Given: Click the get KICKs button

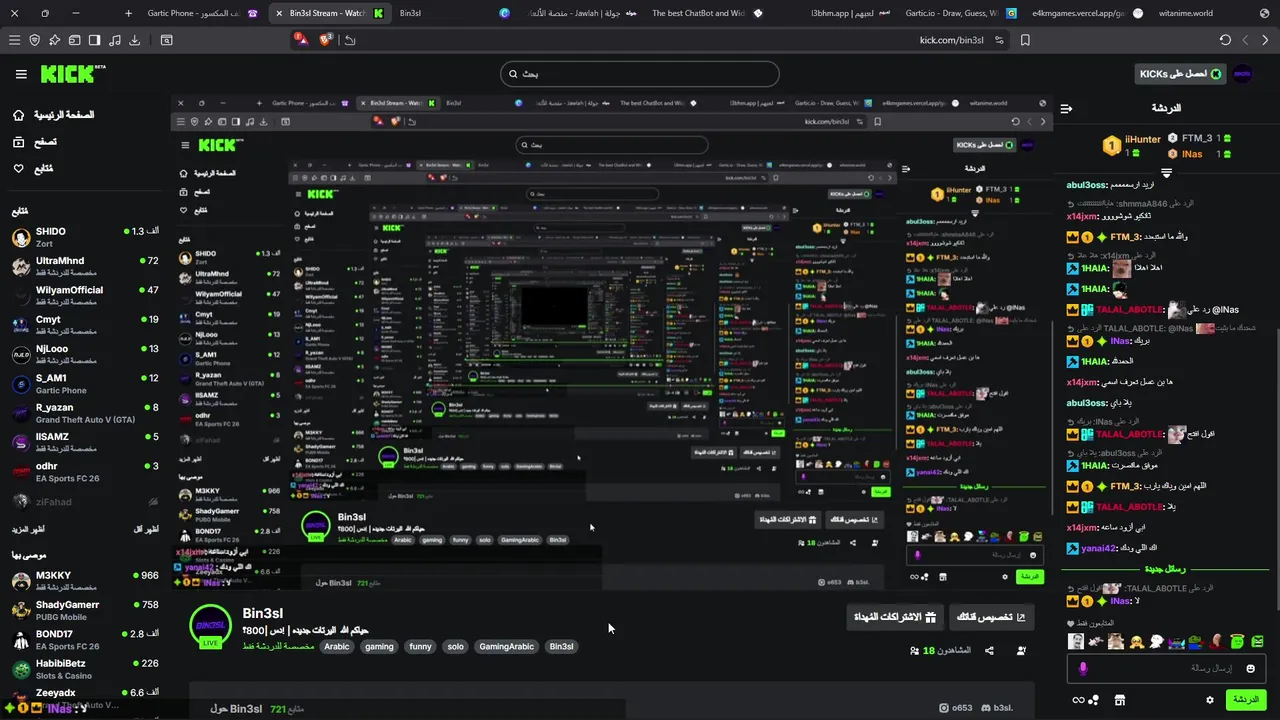Looking at the screenshot, I should click(x=1181, y=74).
